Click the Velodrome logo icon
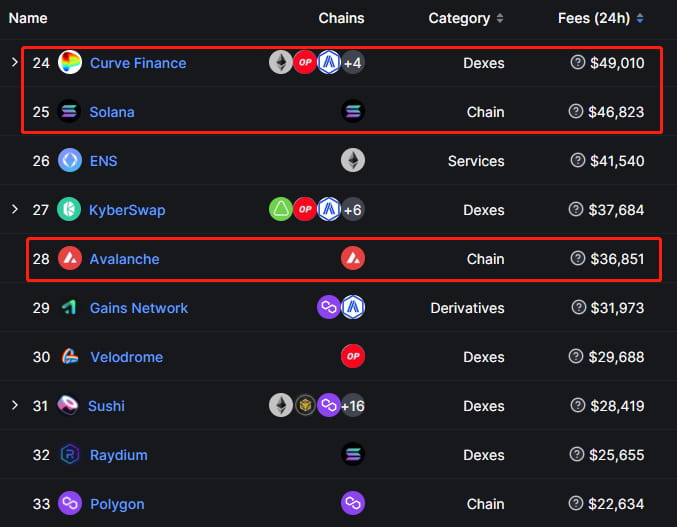The height and width of the screenshot is (527, 677). pos(70,357)
